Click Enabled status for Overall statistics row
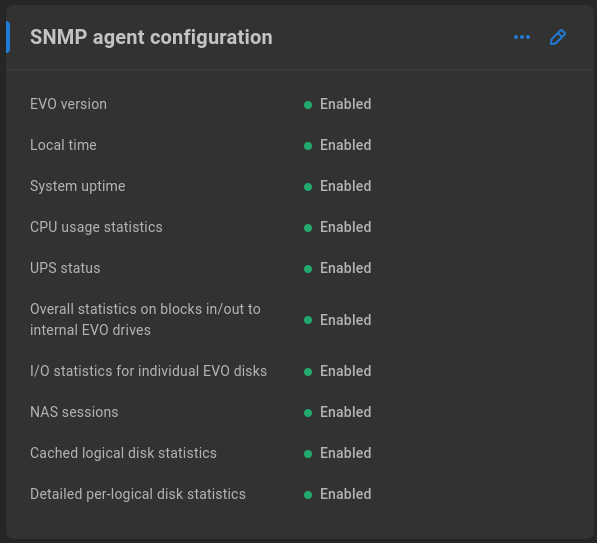Image resolution: width=597 pixels, height=543 pixels. click(x=337, y=320)
